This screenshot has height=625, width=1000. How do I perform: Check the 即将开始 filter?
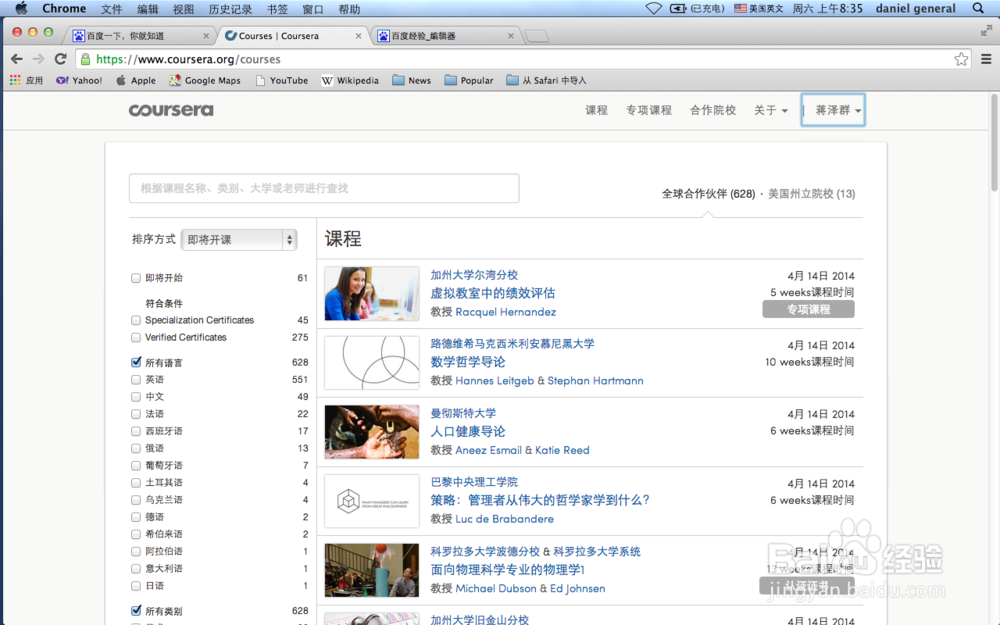(136, 278)
